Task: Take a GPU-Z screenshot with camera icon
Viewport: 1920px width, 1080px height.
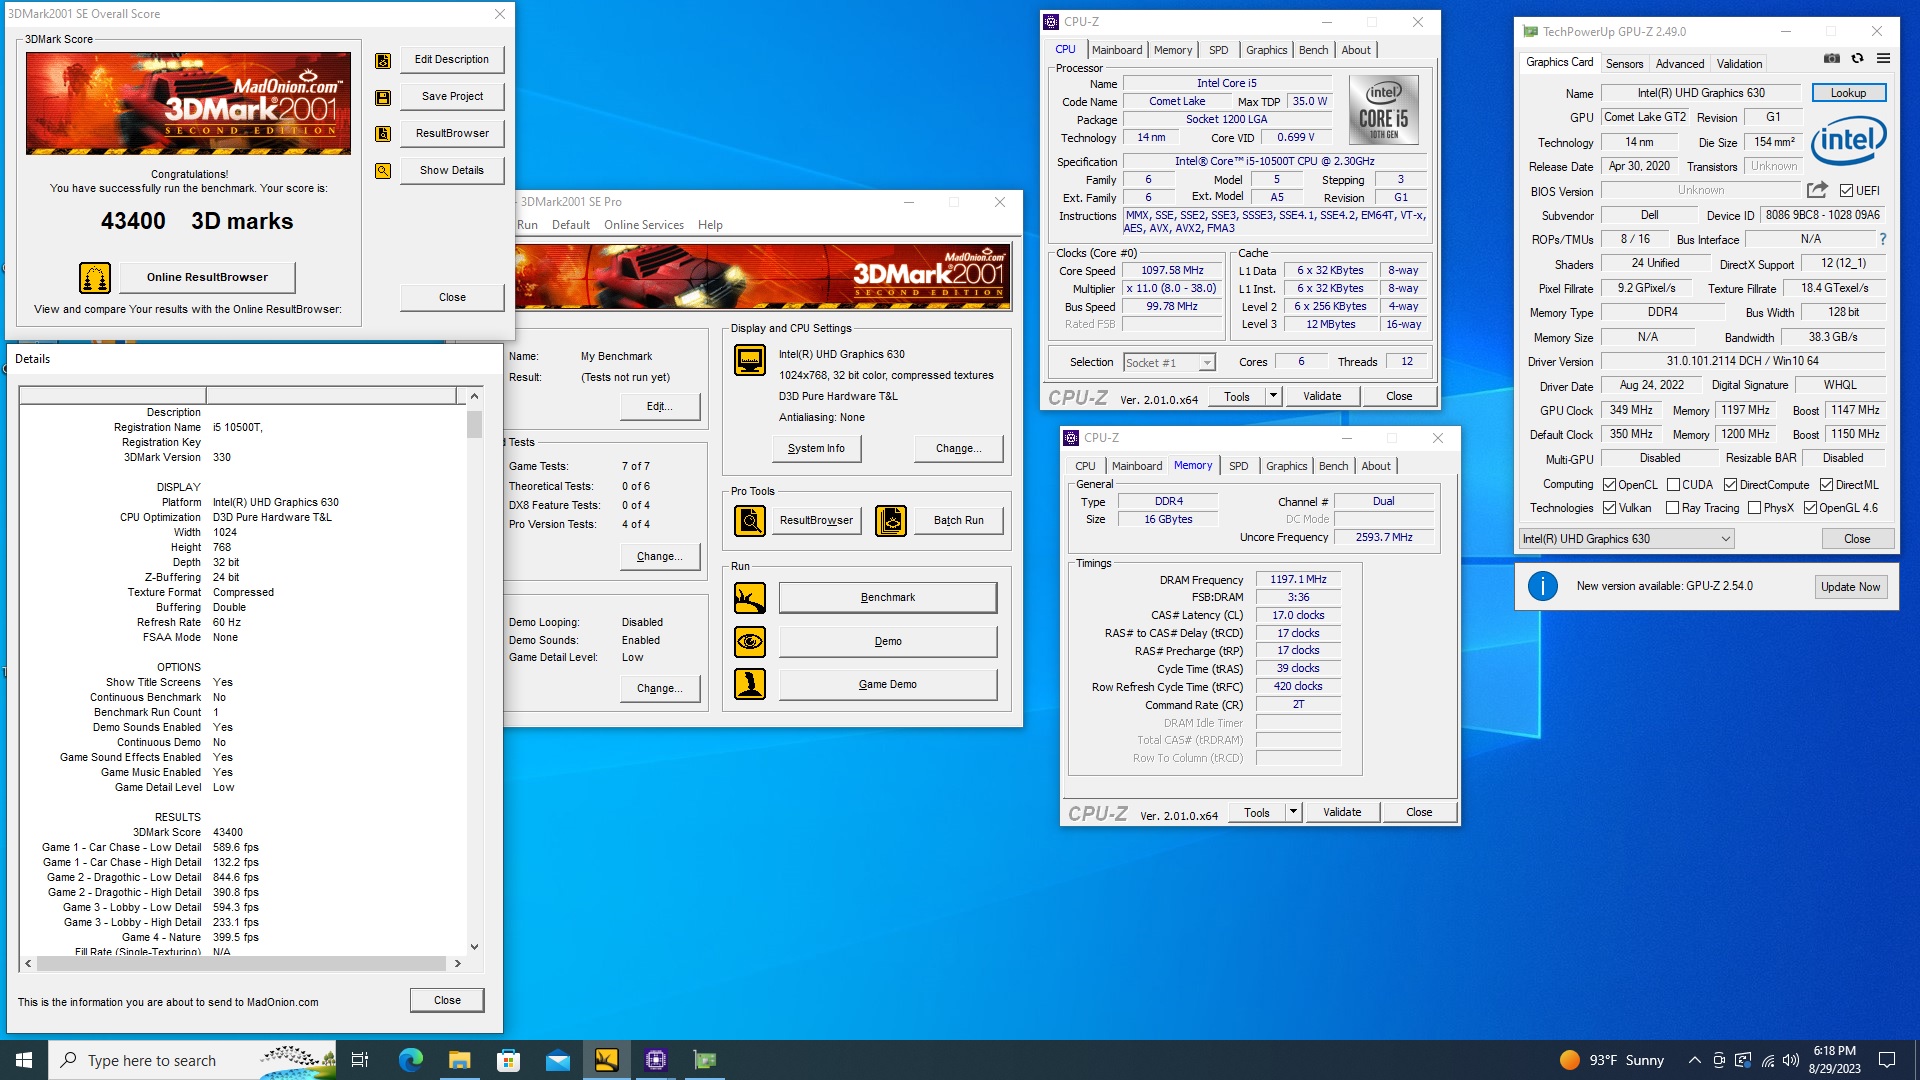Action: coord(1832,59)
